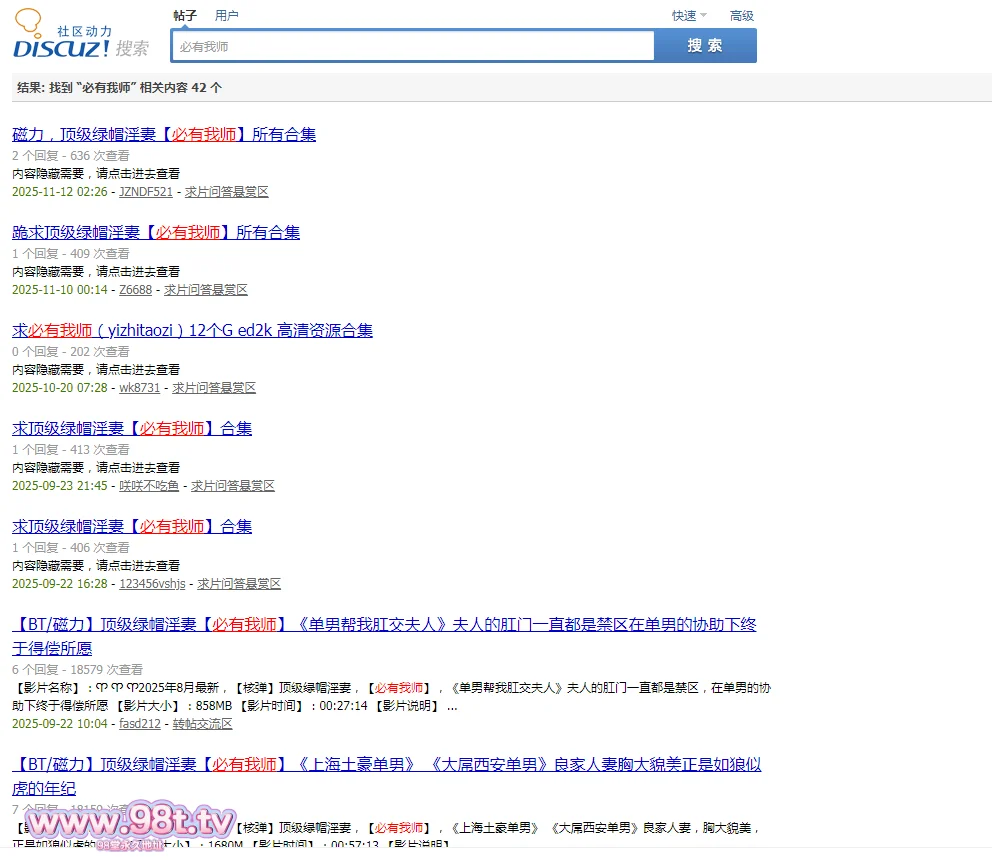Open author 咪咪不吃鱼's profile
The width and height of the screenshot is (992, 860).
[x=149, y=486]
